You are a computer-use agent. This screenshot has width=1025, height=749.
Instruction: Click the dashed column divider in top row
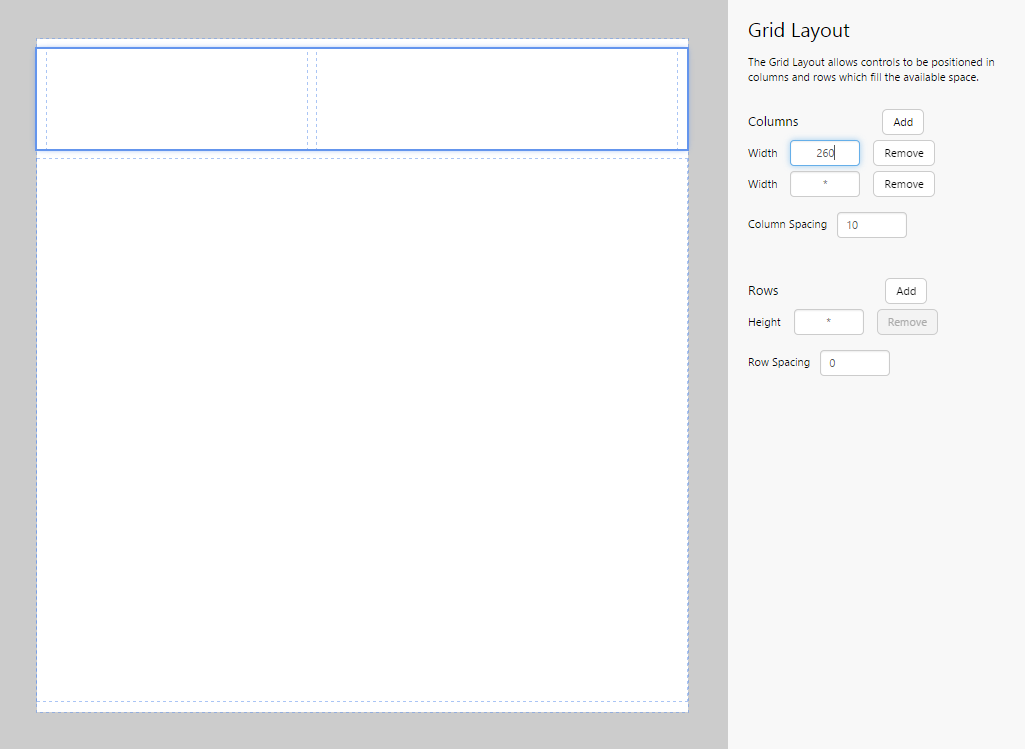pyautogui.click(x=313, y=98)
